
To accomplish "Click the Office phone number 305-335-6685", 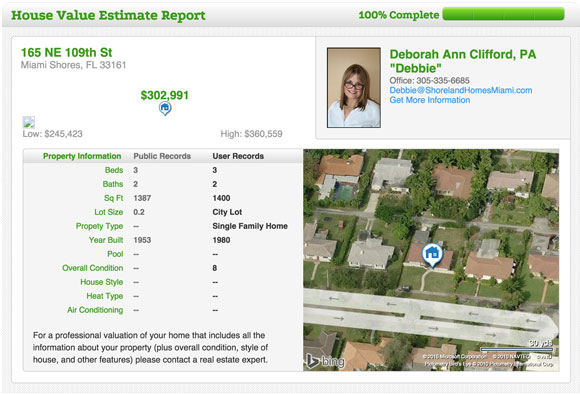I will pos(443,81).
